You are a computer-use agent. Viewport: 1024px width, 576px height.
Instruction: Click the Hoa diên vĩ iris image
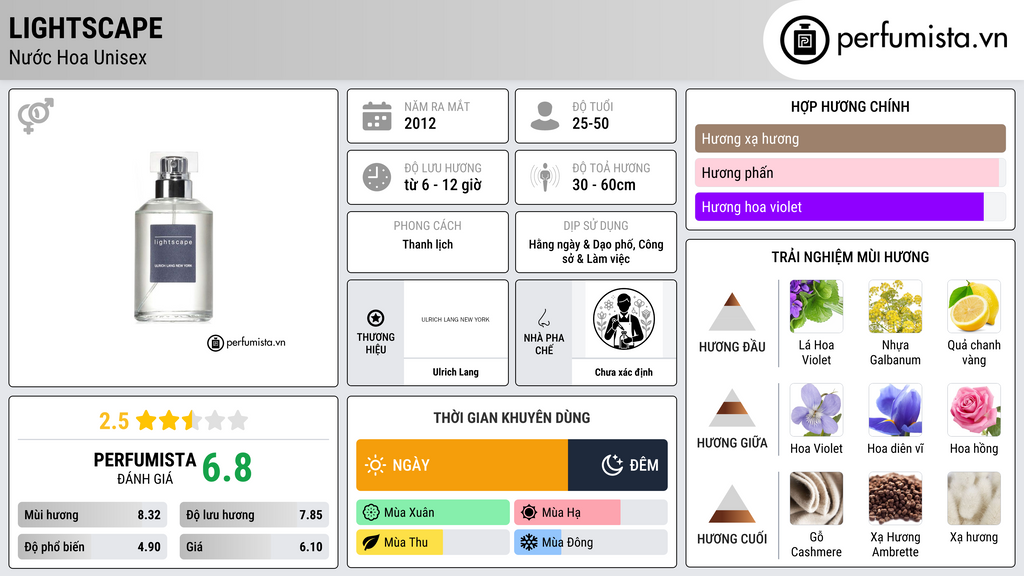click(895, 409)
